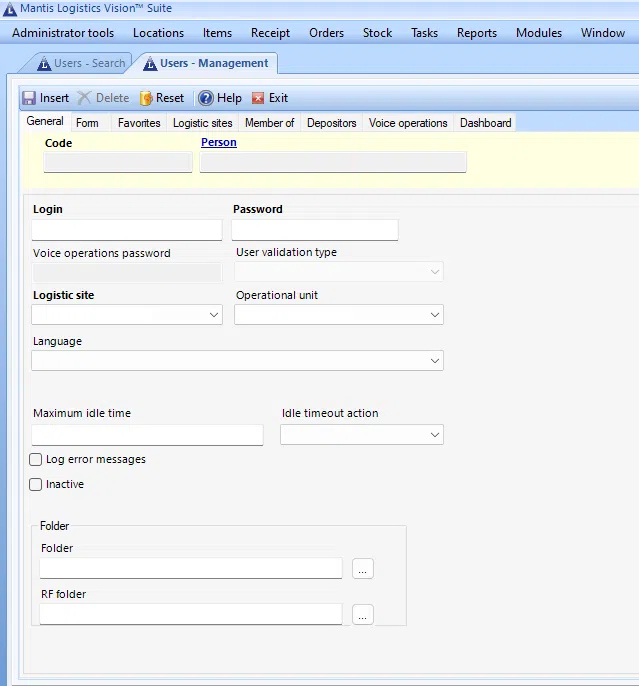639x686 pixels.
Task: Click the Users - Search tab icon
Action: 44,64
